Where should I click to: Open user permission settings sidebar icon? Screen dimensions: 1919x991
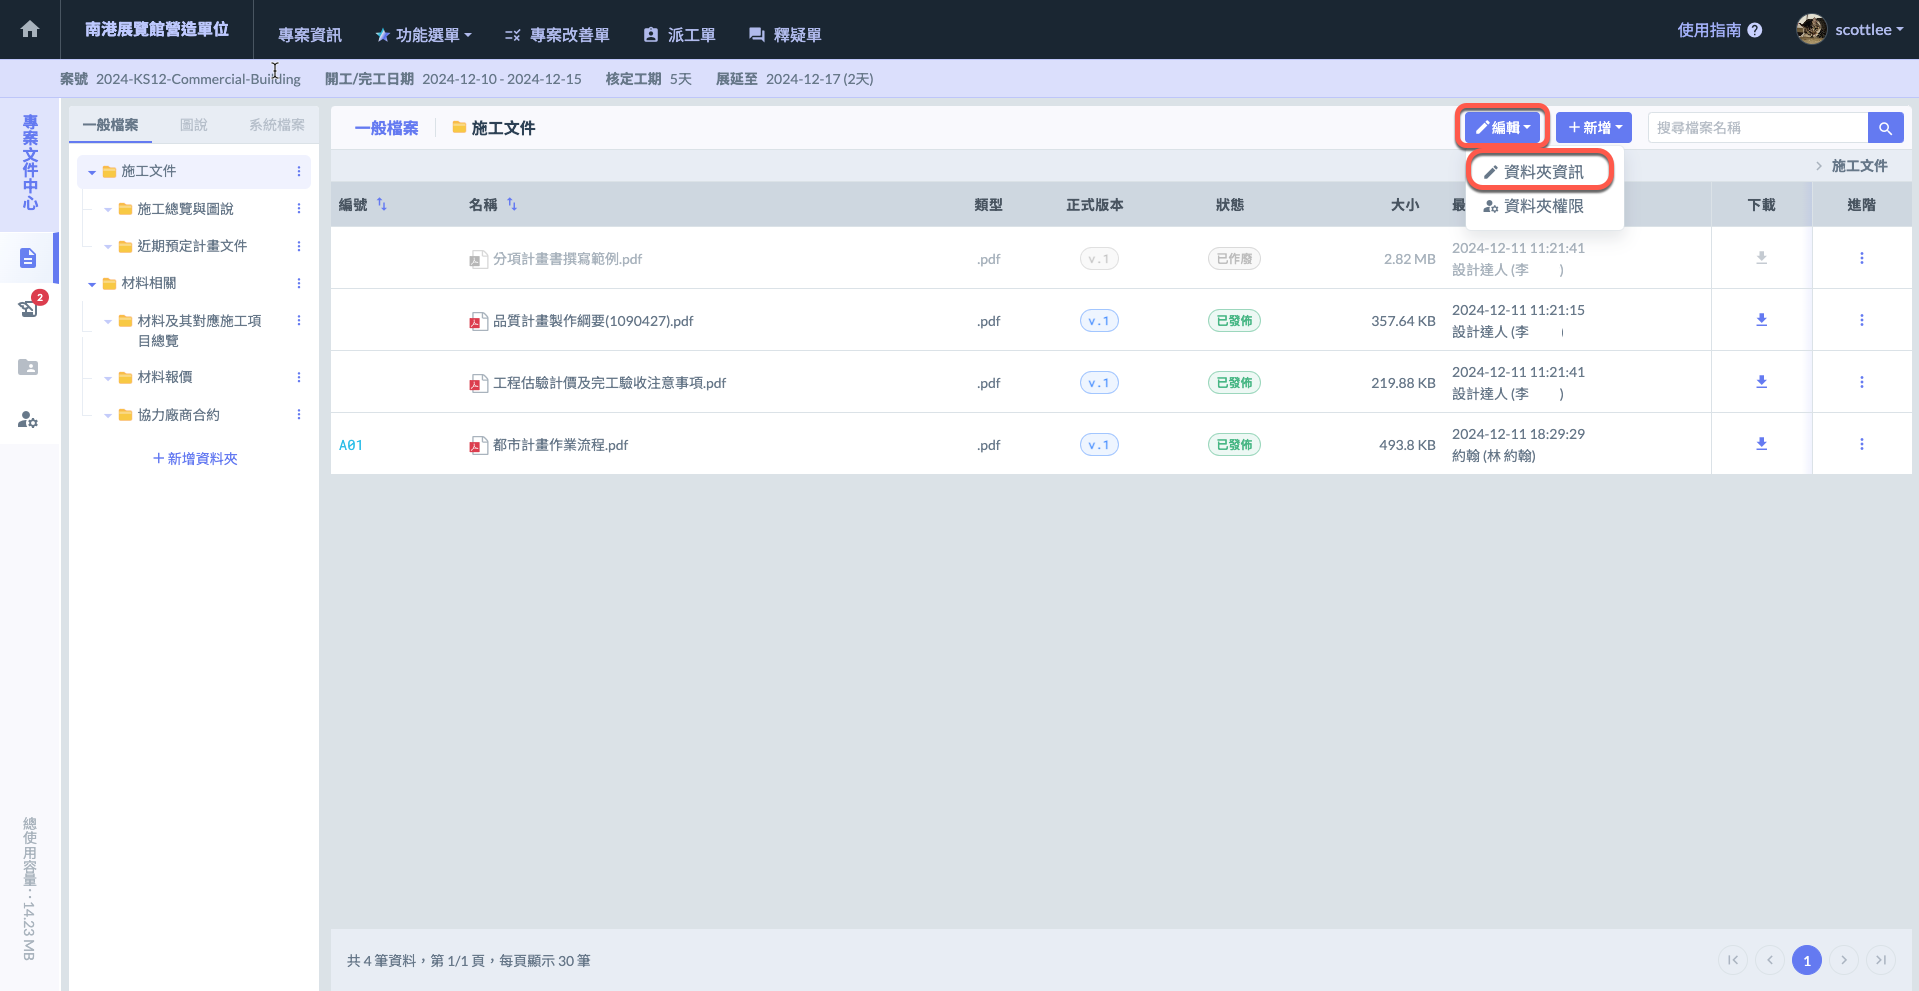pos(28,420)
